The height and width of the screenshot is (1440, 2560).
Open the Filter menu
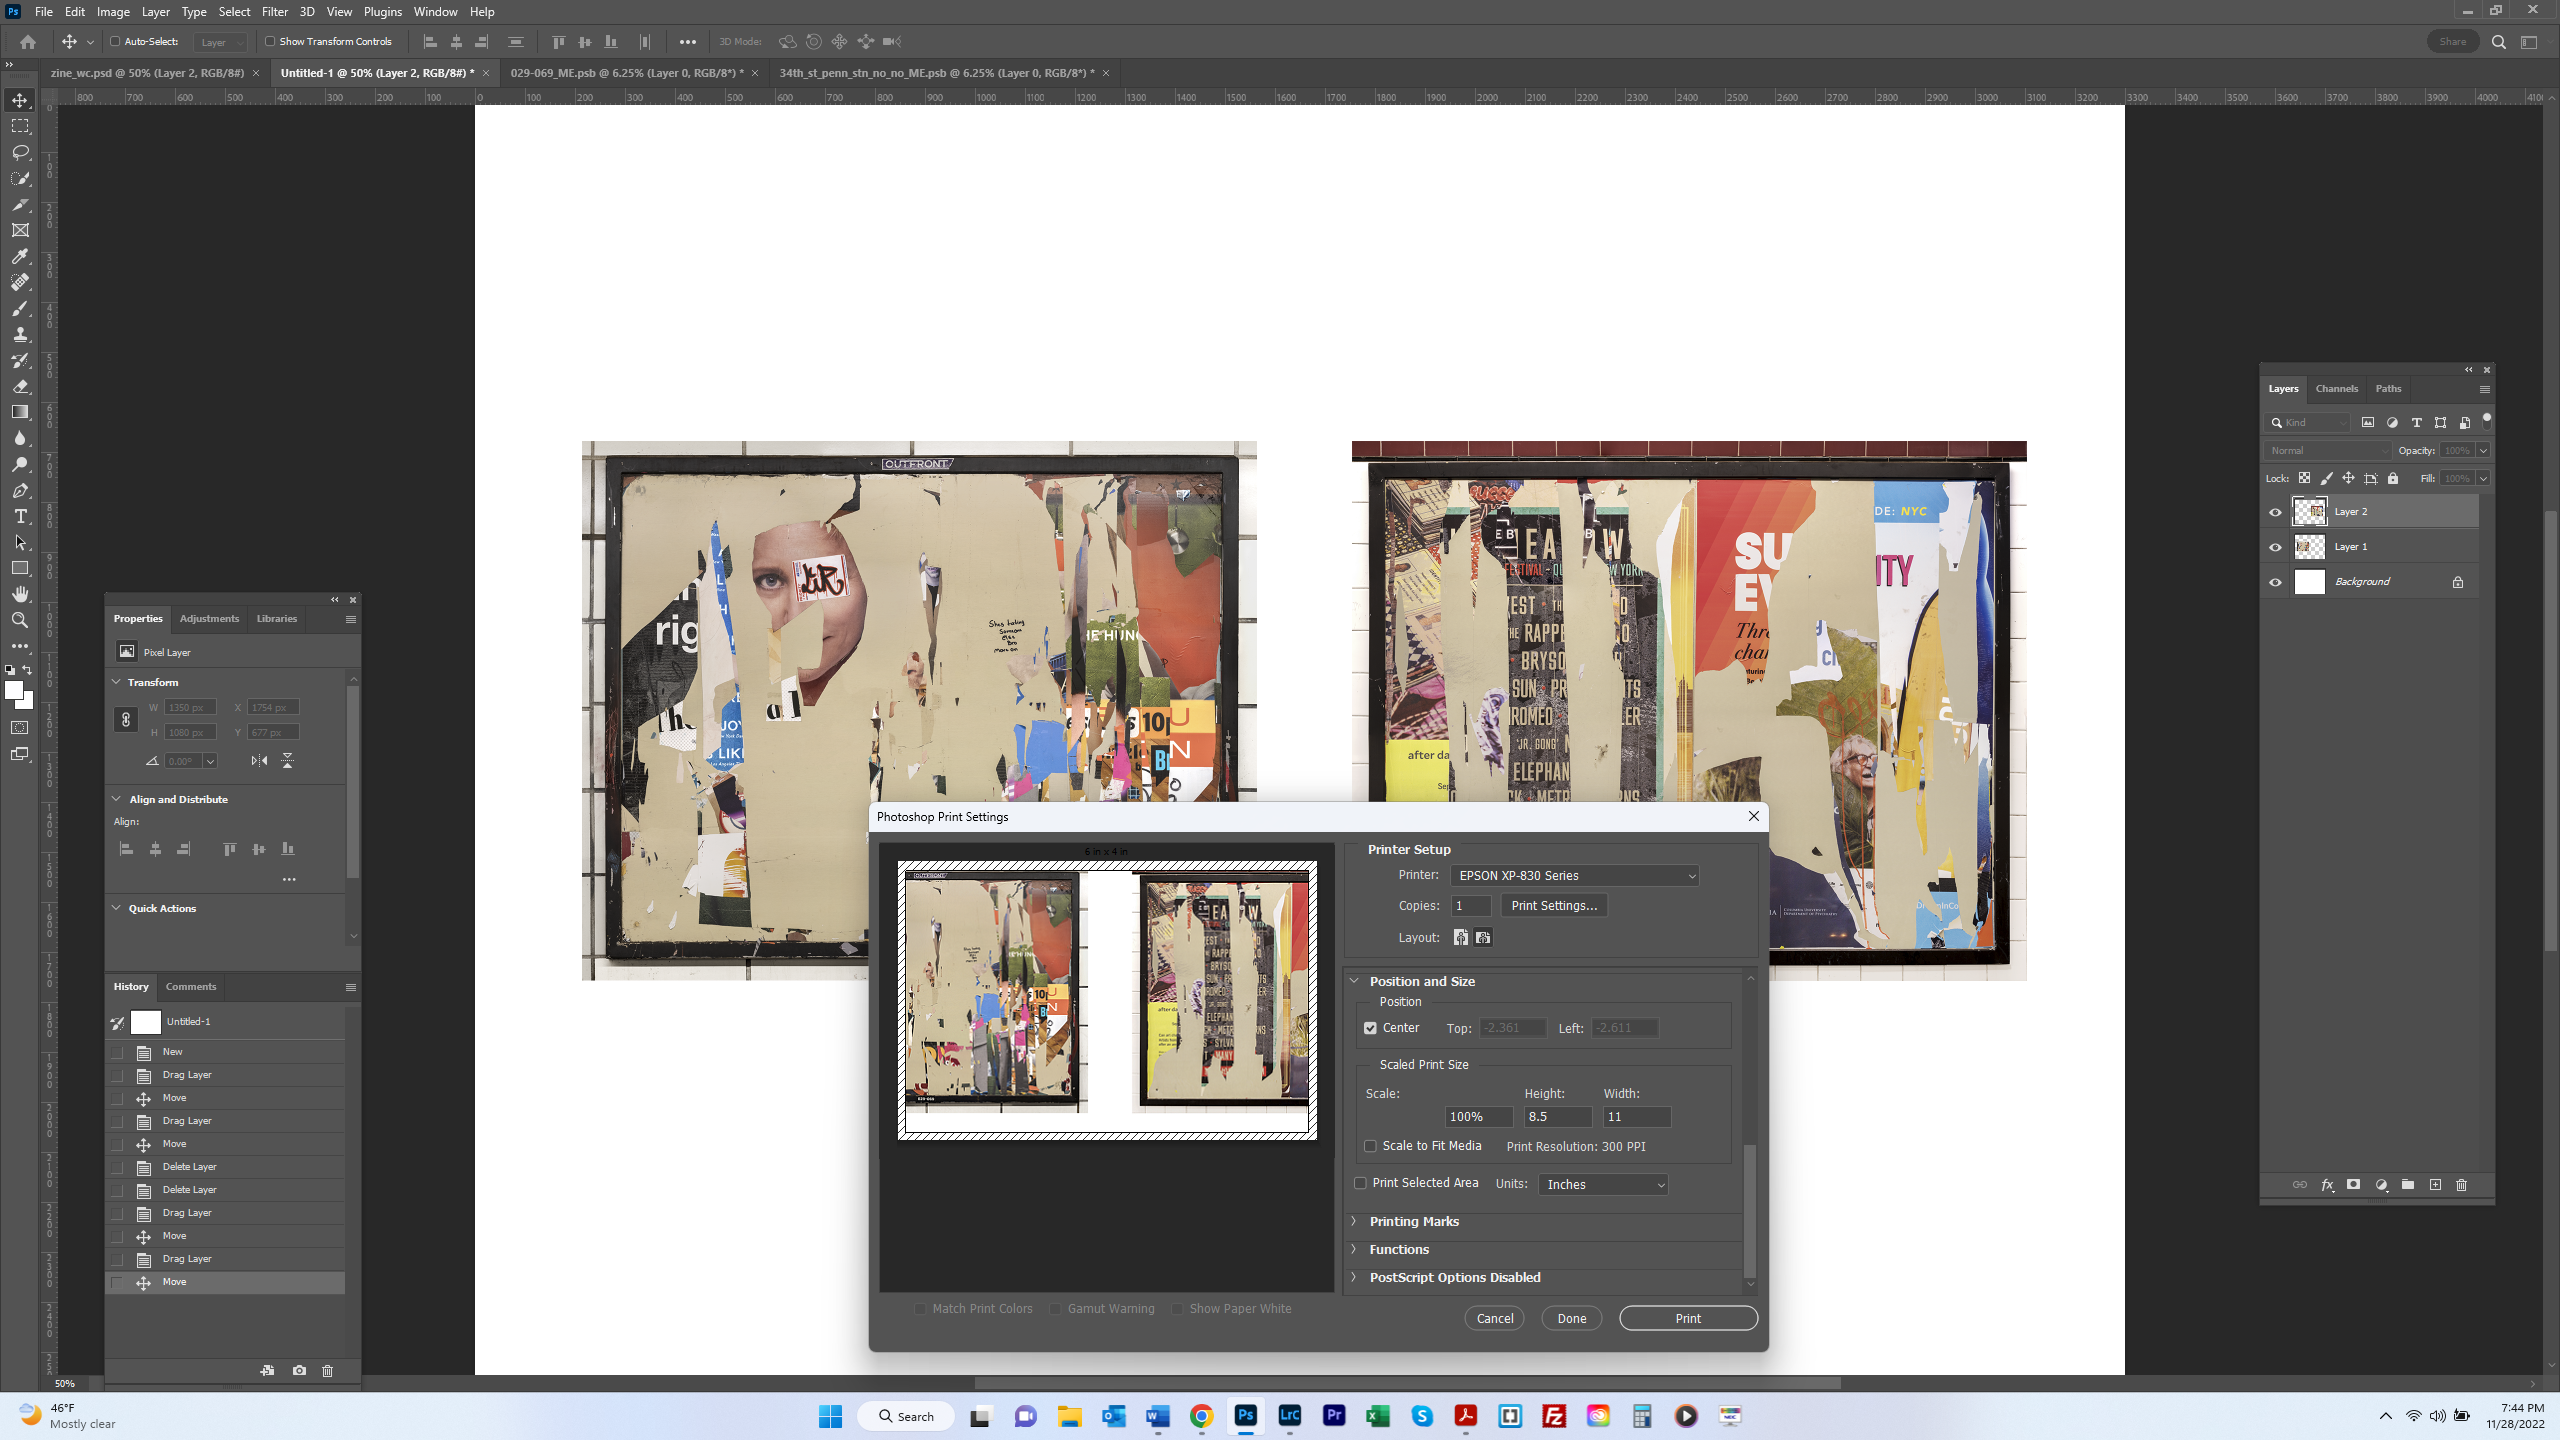pos(274,12)
